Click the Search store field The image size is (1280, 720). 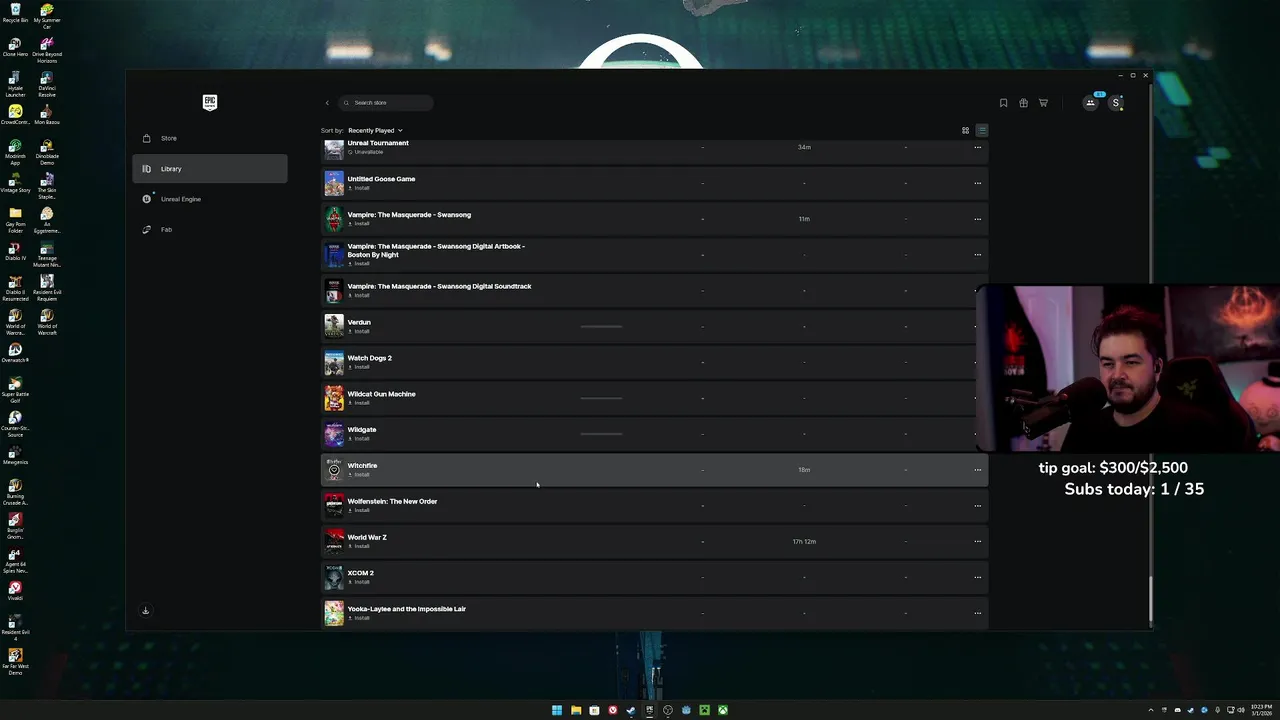pos(386,103)
